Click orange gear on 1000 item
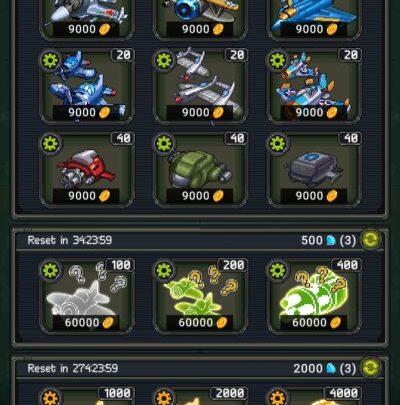The width and height of the screenshot is (400, 405). coord(50,397)
